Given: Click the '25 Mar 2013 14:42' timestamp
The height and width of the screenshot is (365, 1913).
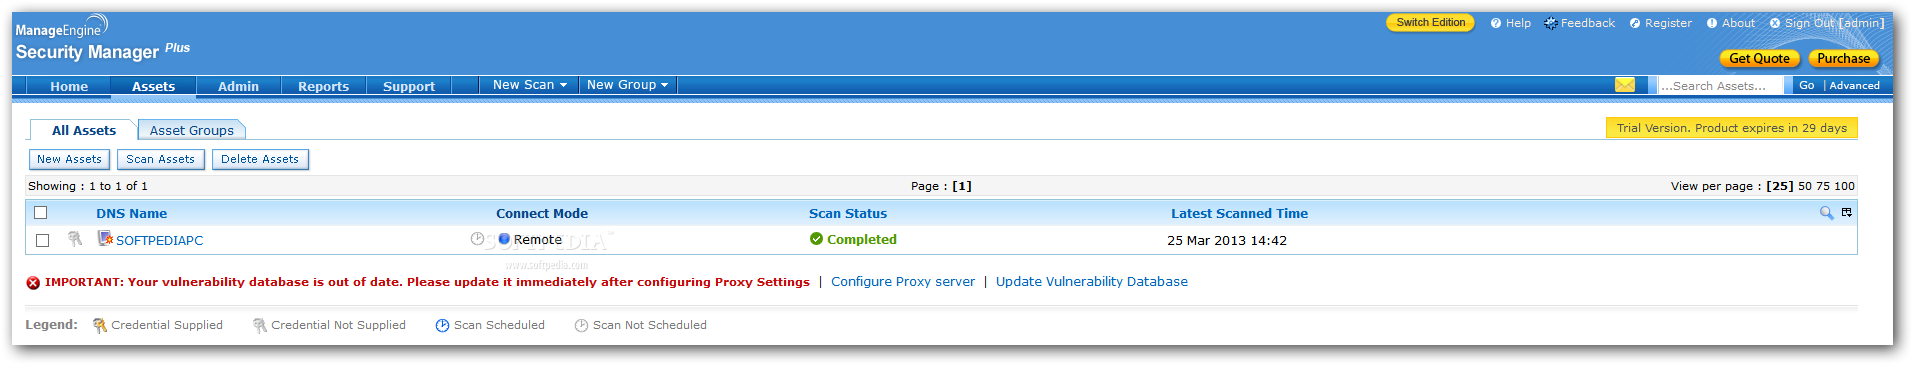Looking at the screenshot, I should (1227, 240).
